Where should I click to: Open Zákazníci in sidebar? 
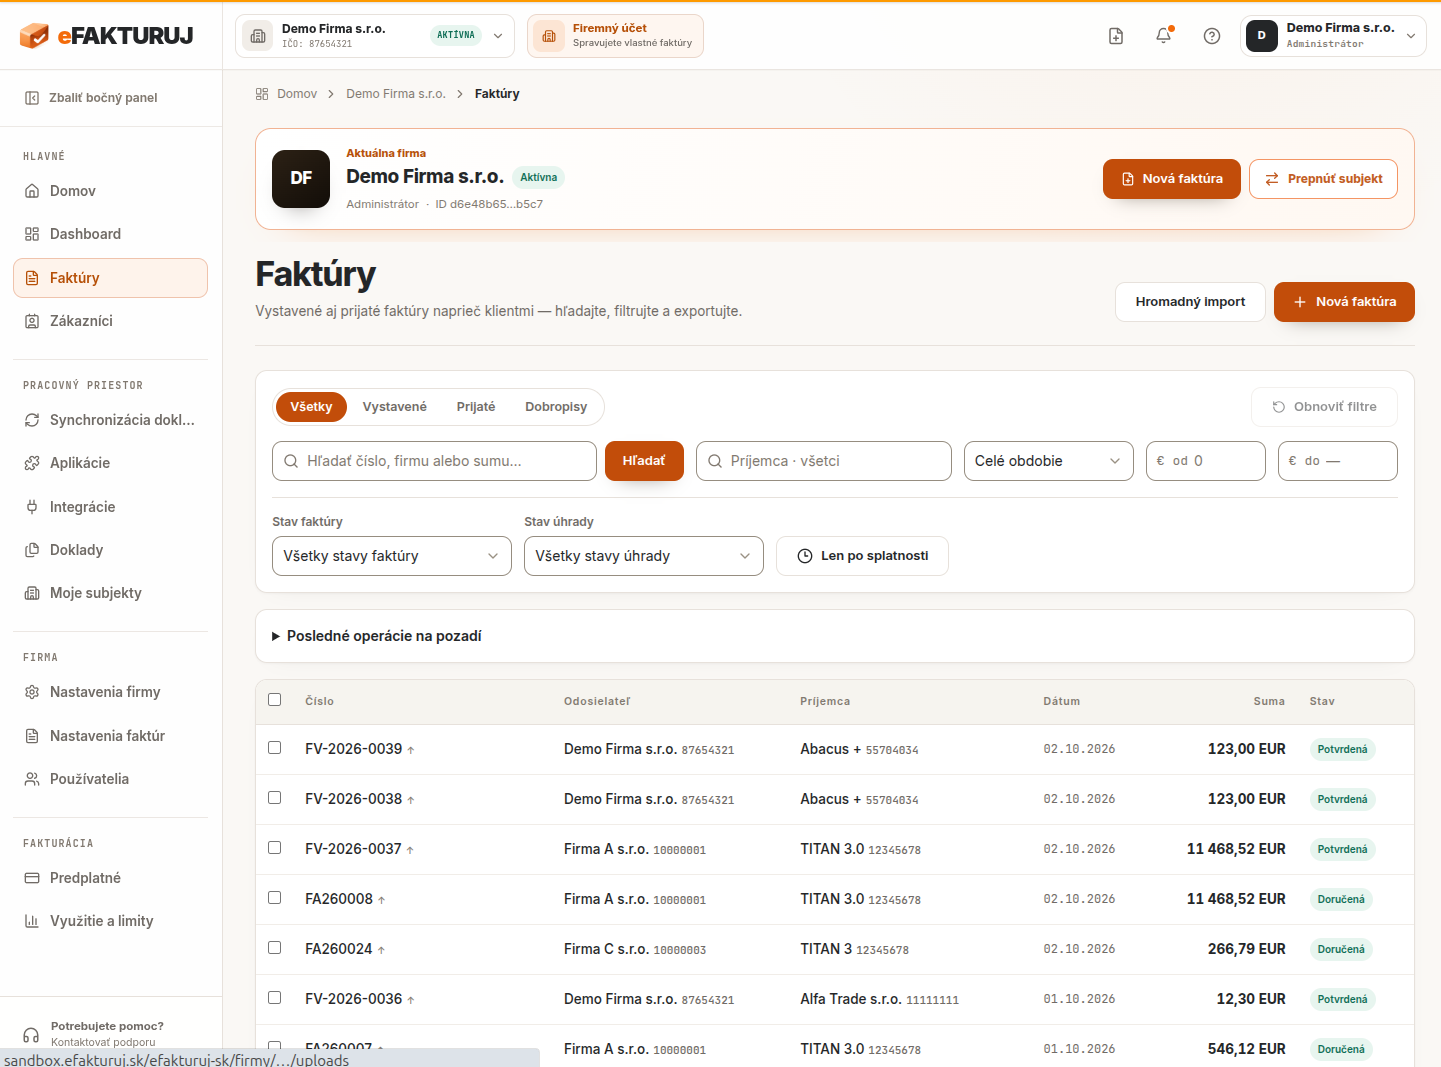click(x=110, y=321)
